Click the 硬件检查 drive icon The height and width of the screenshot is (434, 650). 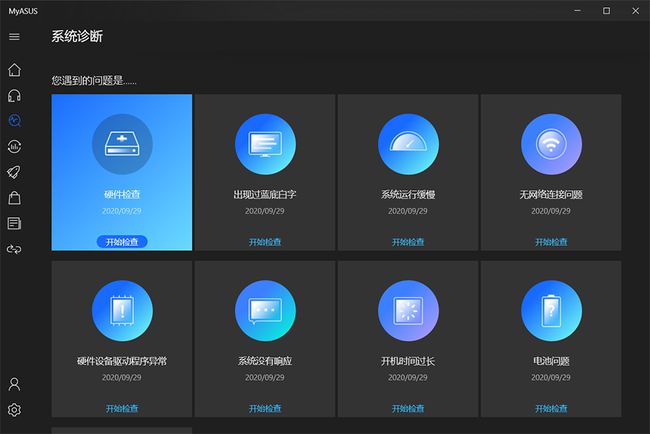122,144
